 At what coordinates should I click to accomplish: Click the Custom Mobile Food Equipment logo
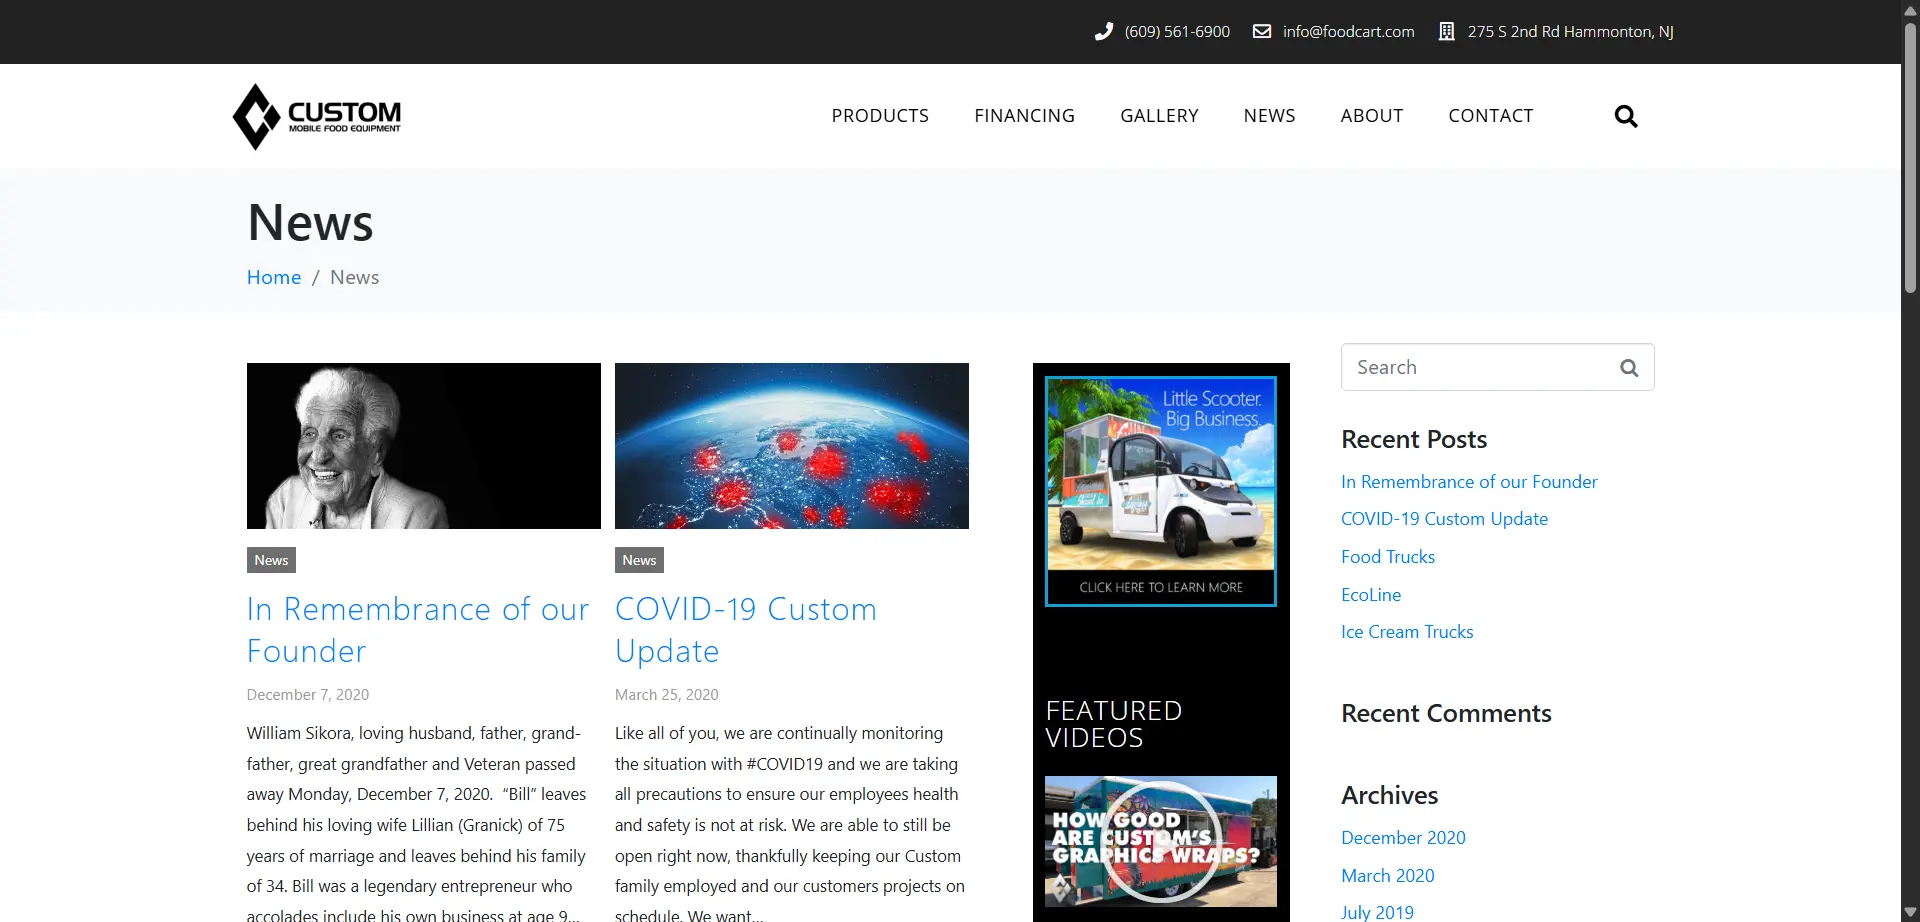click(x=317, y=117)
